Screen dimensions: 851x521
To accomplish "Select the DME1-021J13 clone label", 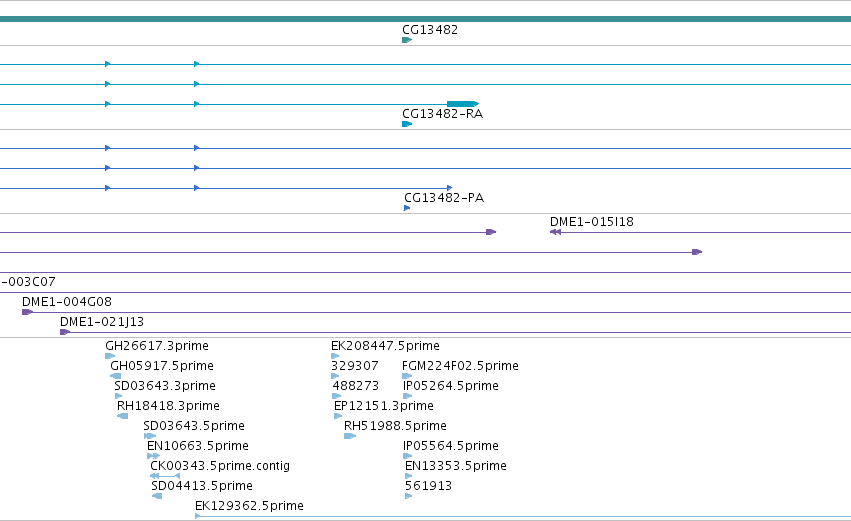I will [102, 322].
